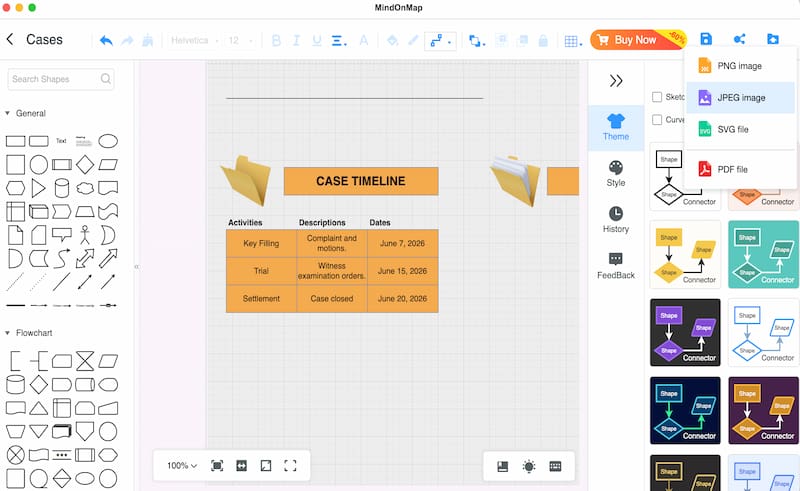This screenshot has width=800, height=491.
Task: Open the keyboard shortcuts icon
Action: pyautogui.click(x=555, y=466)
